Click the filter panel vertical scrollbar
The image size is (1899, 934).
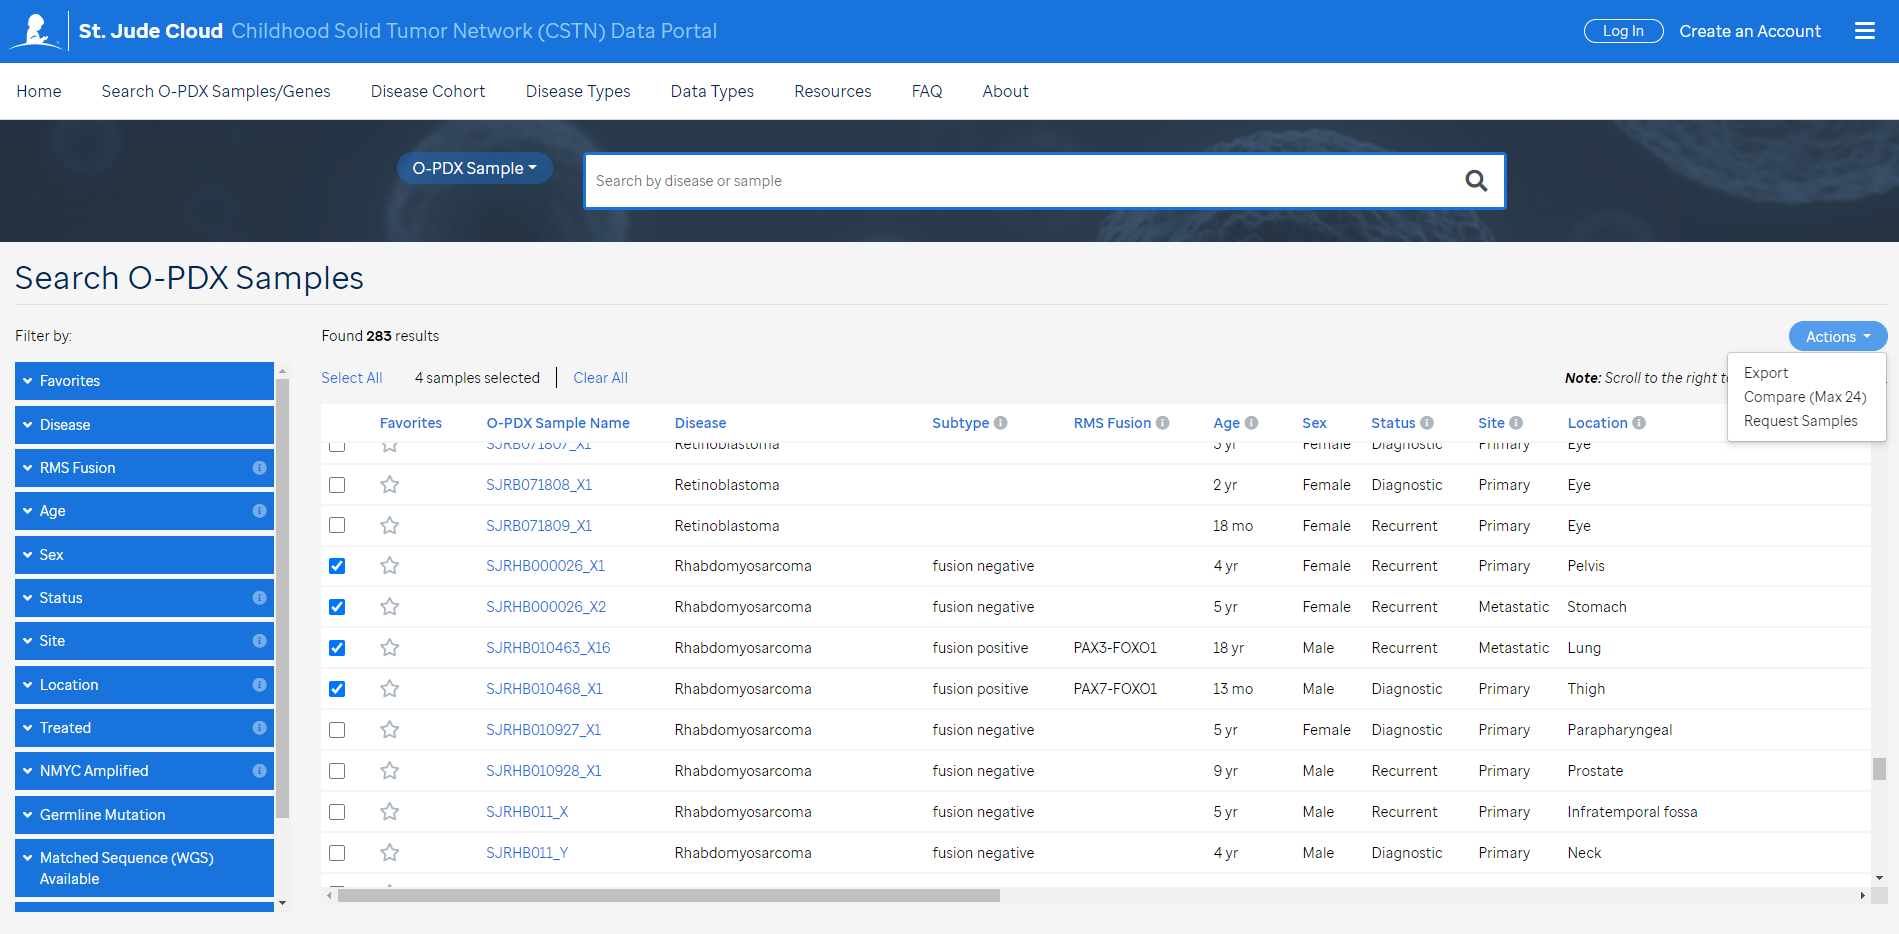click(x=282, y=598)
